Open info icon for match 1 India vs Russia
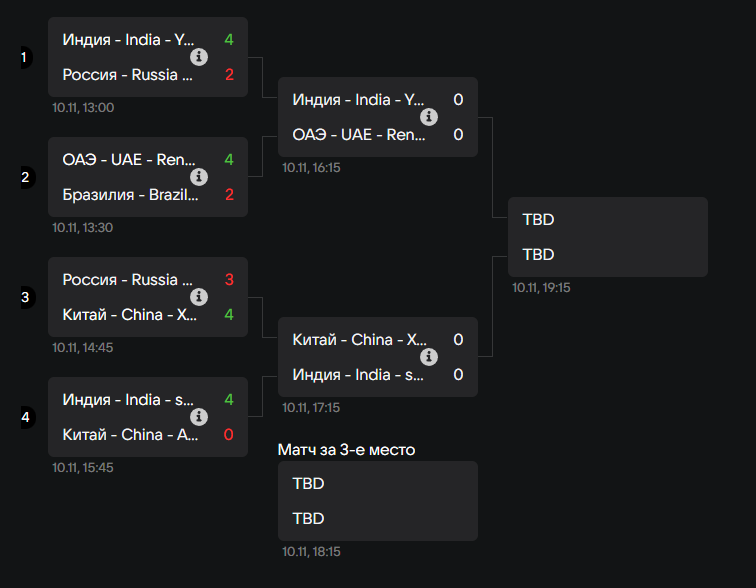Image resolution: width=756 pixels, height=588 pixels. coord(199,57)
